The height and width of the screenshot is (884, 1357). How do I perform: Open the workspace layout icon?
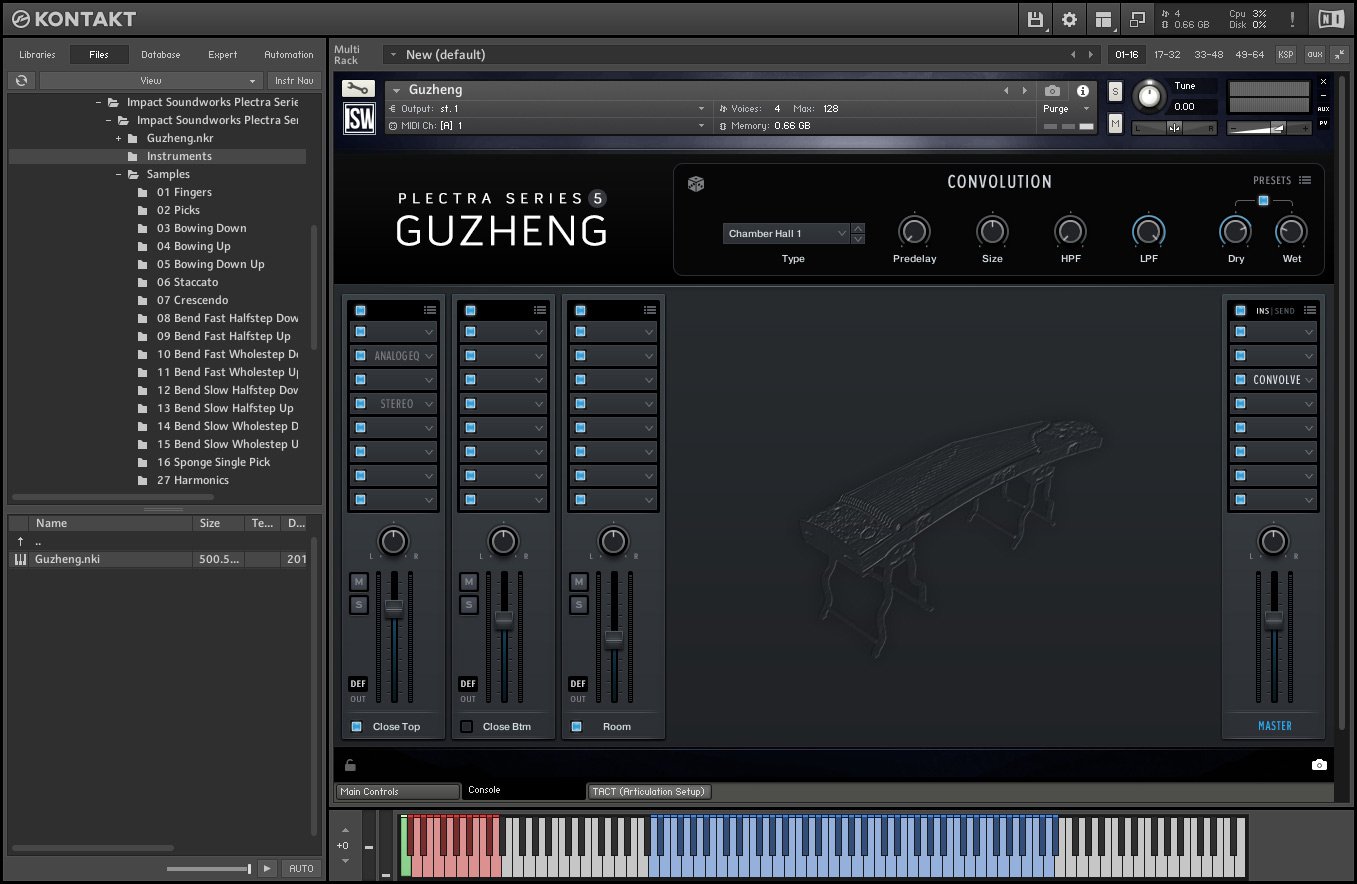(x=1103, y=19)
